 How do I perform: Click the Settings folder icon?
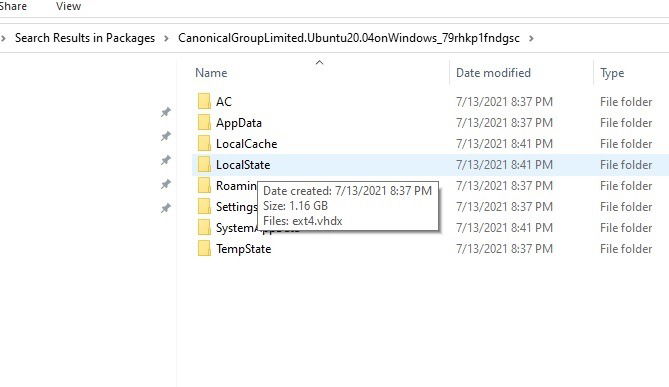click(x=204, y=207)
